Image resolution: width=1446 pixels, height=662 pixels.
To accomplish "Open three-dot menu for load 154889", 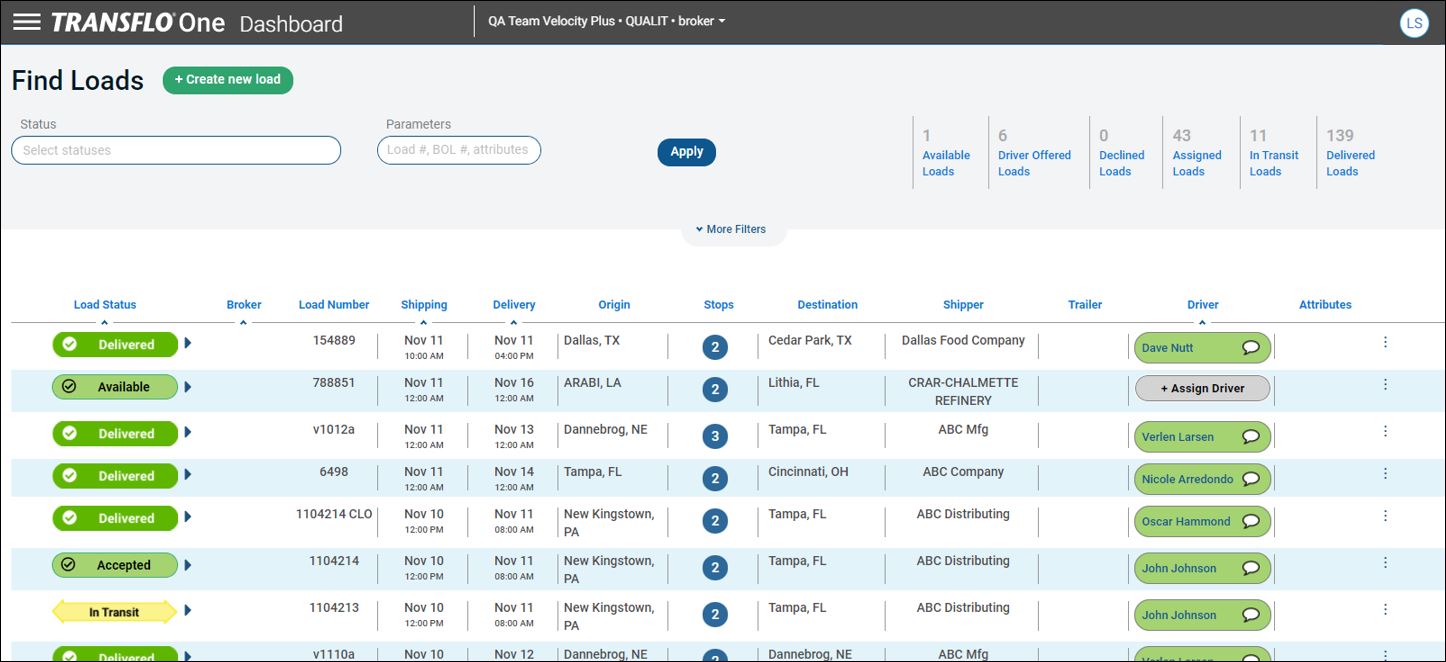I will pos(1385,342).
